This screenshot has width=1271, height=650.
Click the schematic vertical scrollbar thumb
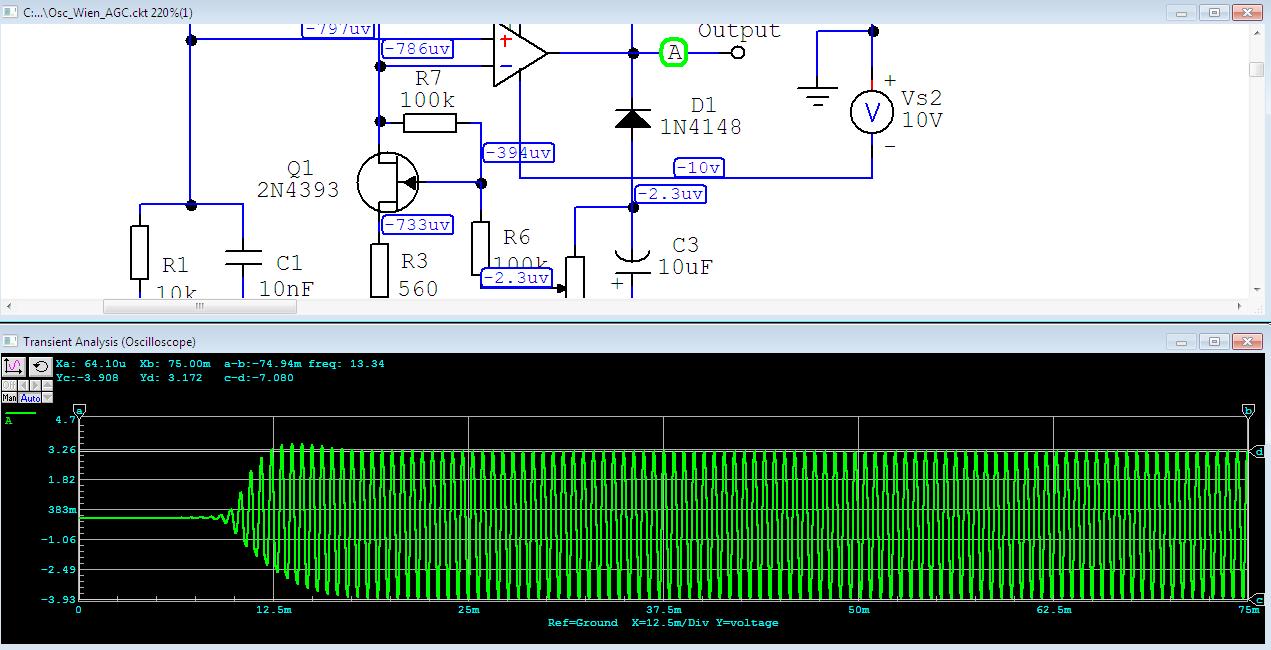(1256, 69)
